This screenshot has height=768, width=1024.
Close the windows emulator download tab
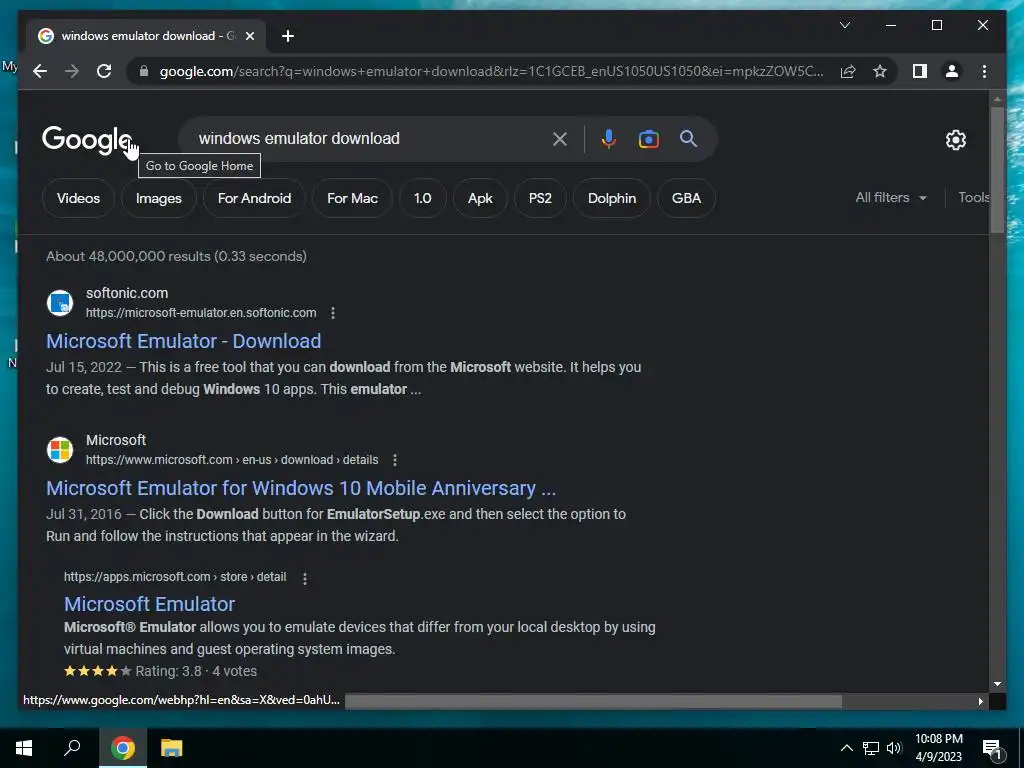[x=249, y=36]
